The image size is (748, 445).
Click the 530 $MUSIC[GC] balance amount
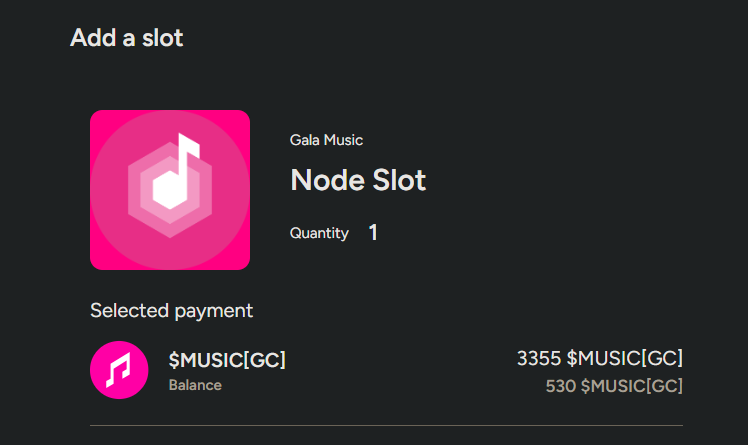pyautogui.click(x=614, y=386)
